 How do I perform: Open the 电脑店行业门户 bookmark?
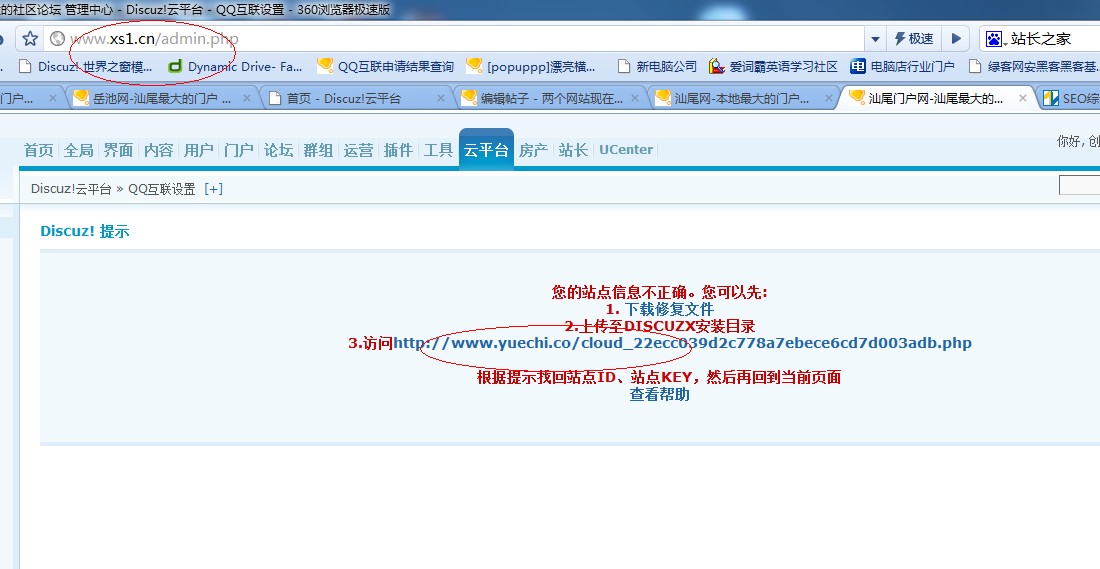coord(902,67)
